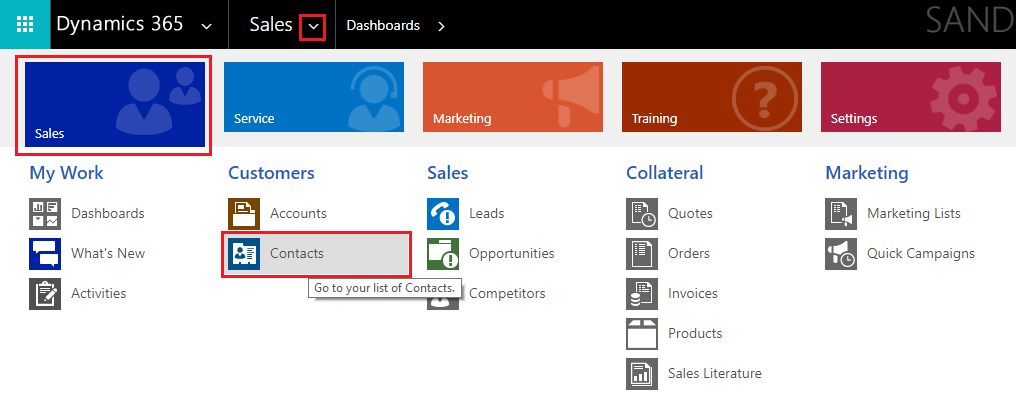Viewport: 1016px width, 402px height.
Task: Click the Quick Campaigns megaphone icon
Action: pyautogui.click(x=841, y=254)
